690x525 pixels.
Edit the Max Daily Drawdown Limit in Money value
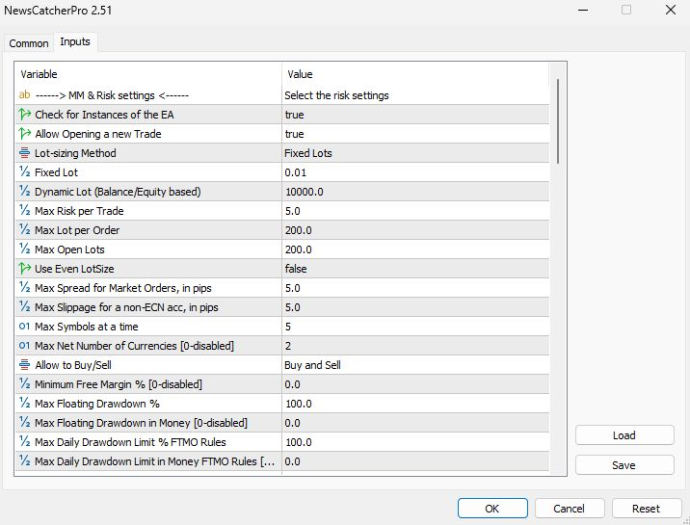point(415,461)
